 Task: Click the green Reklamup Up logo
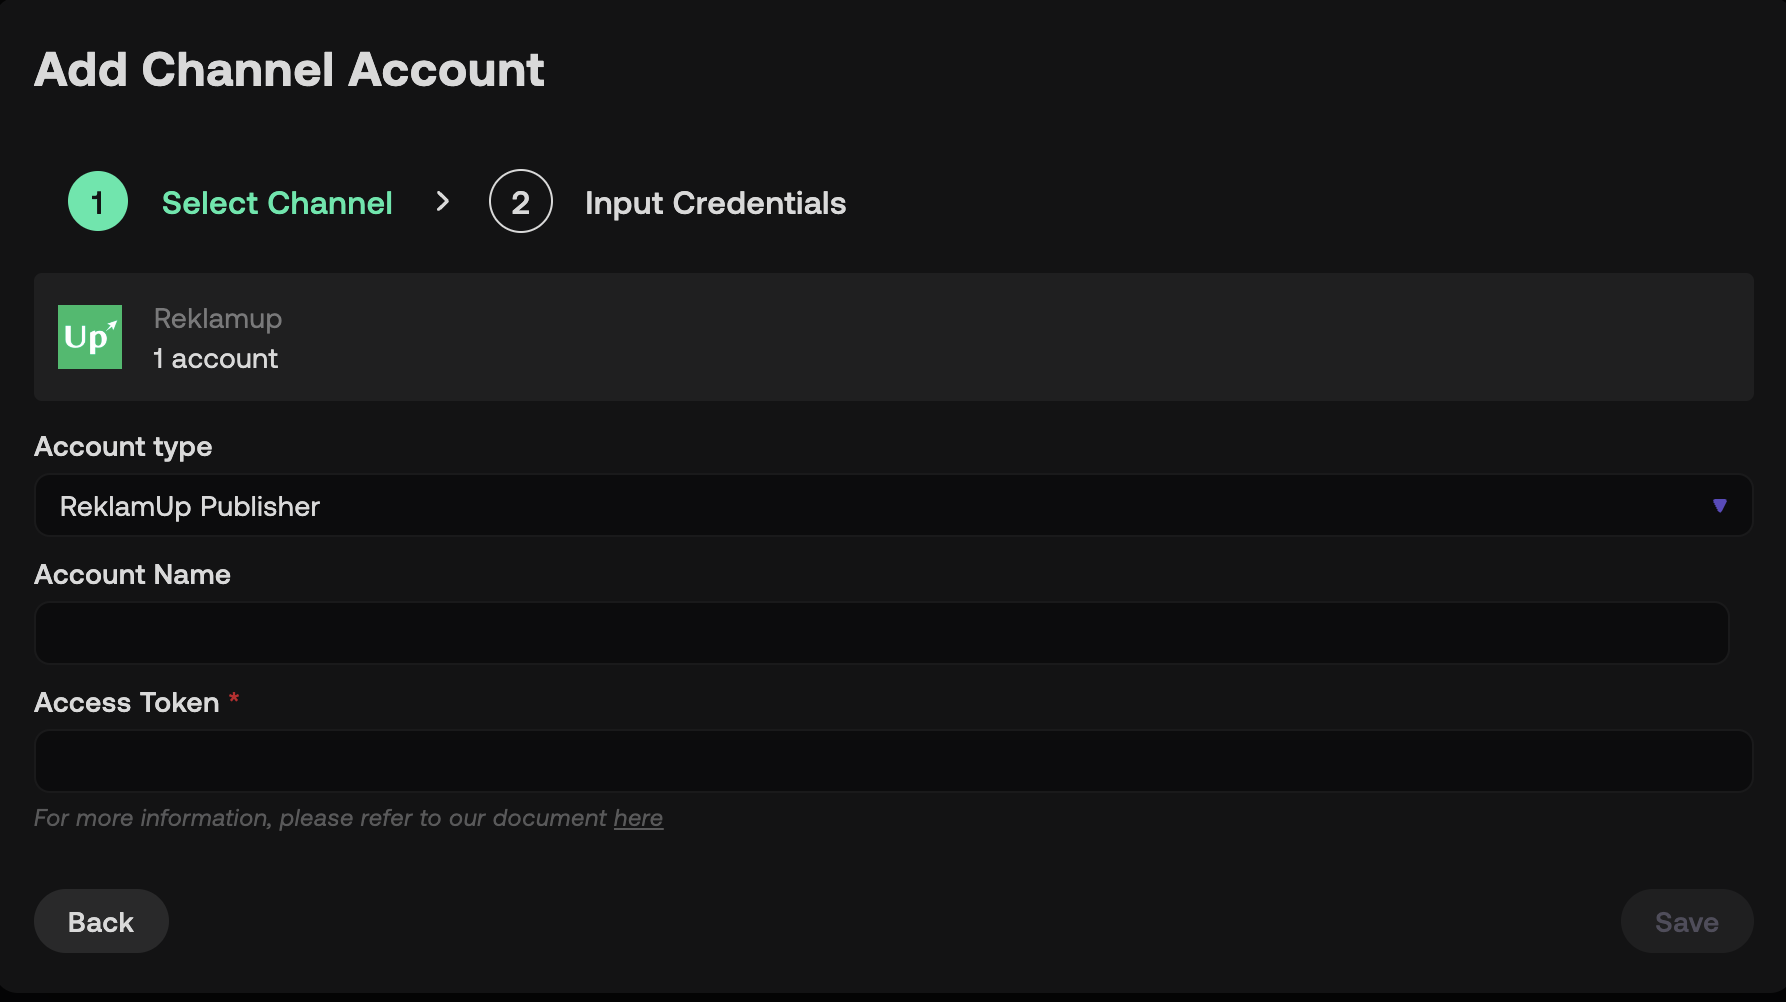pos(90,337)
